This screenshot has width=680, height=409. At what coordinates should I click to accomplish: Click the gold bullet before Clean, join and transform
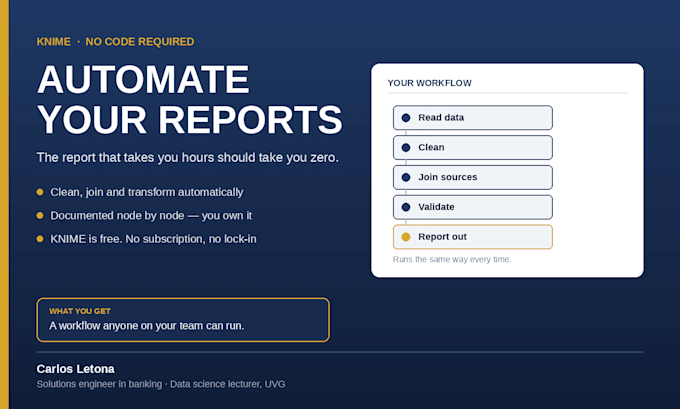pyautogui.click(x=40, y=192)
